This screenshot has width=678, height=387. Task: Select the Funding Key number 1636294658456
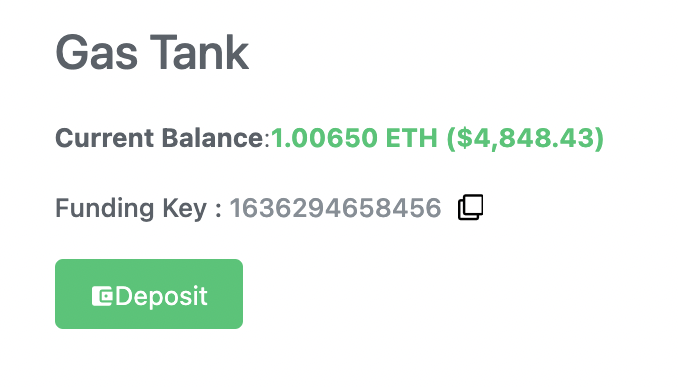pos(335,208)
